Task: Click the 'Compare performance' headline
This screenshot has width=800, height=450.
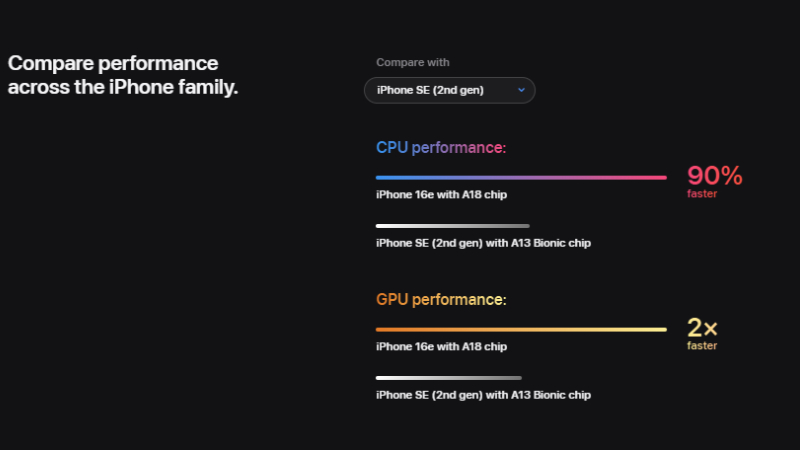Action: (x=113, y=63)
